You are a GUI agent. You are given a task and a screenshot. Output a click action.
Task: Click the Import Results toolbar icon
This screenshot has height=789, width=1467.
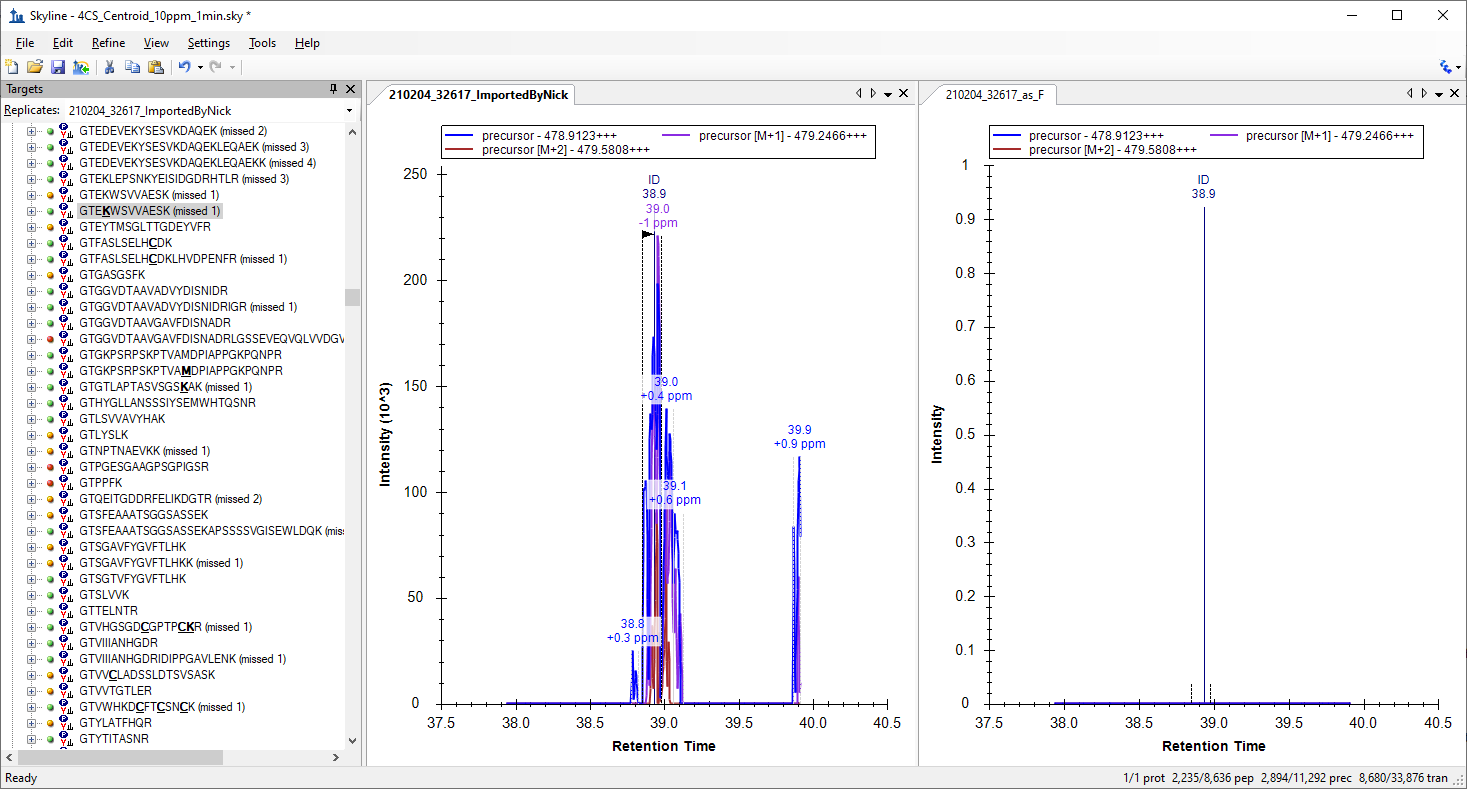(80, 67)
